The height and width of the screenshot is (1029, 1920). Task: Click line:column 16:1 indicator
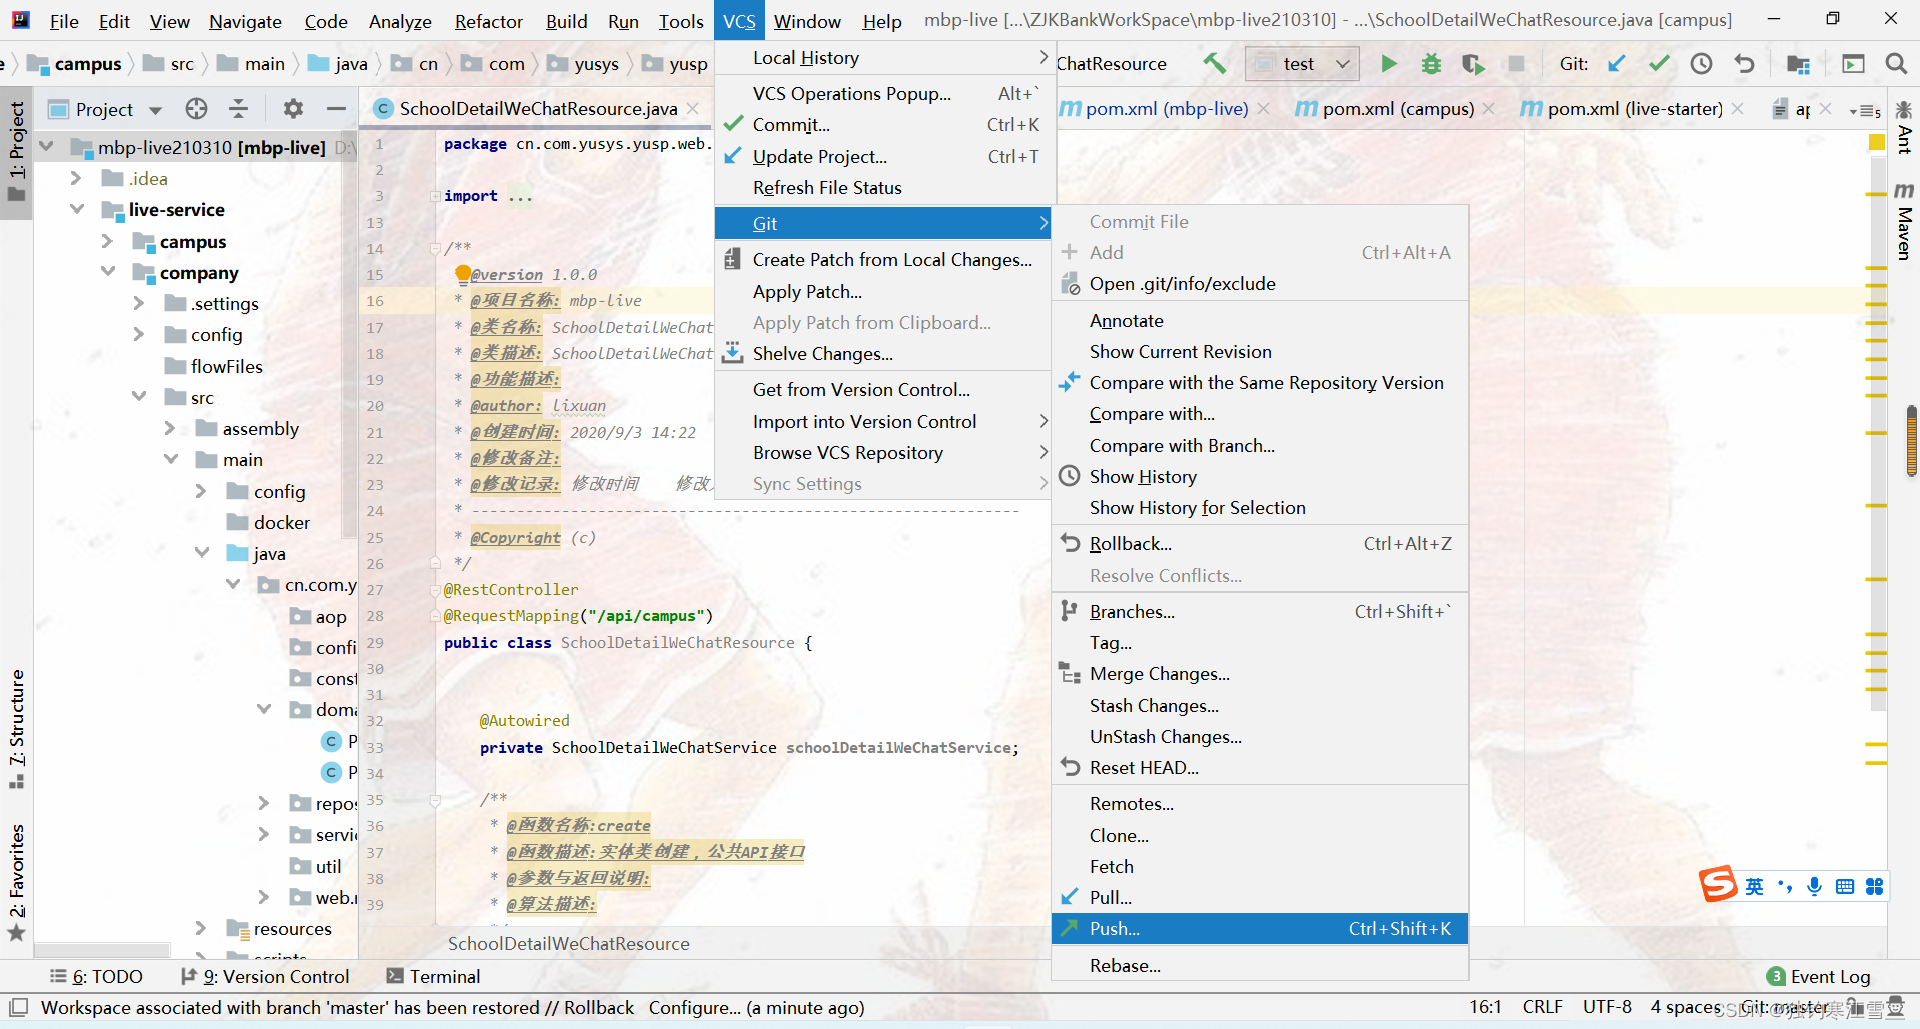(x=1485, y=1007)
